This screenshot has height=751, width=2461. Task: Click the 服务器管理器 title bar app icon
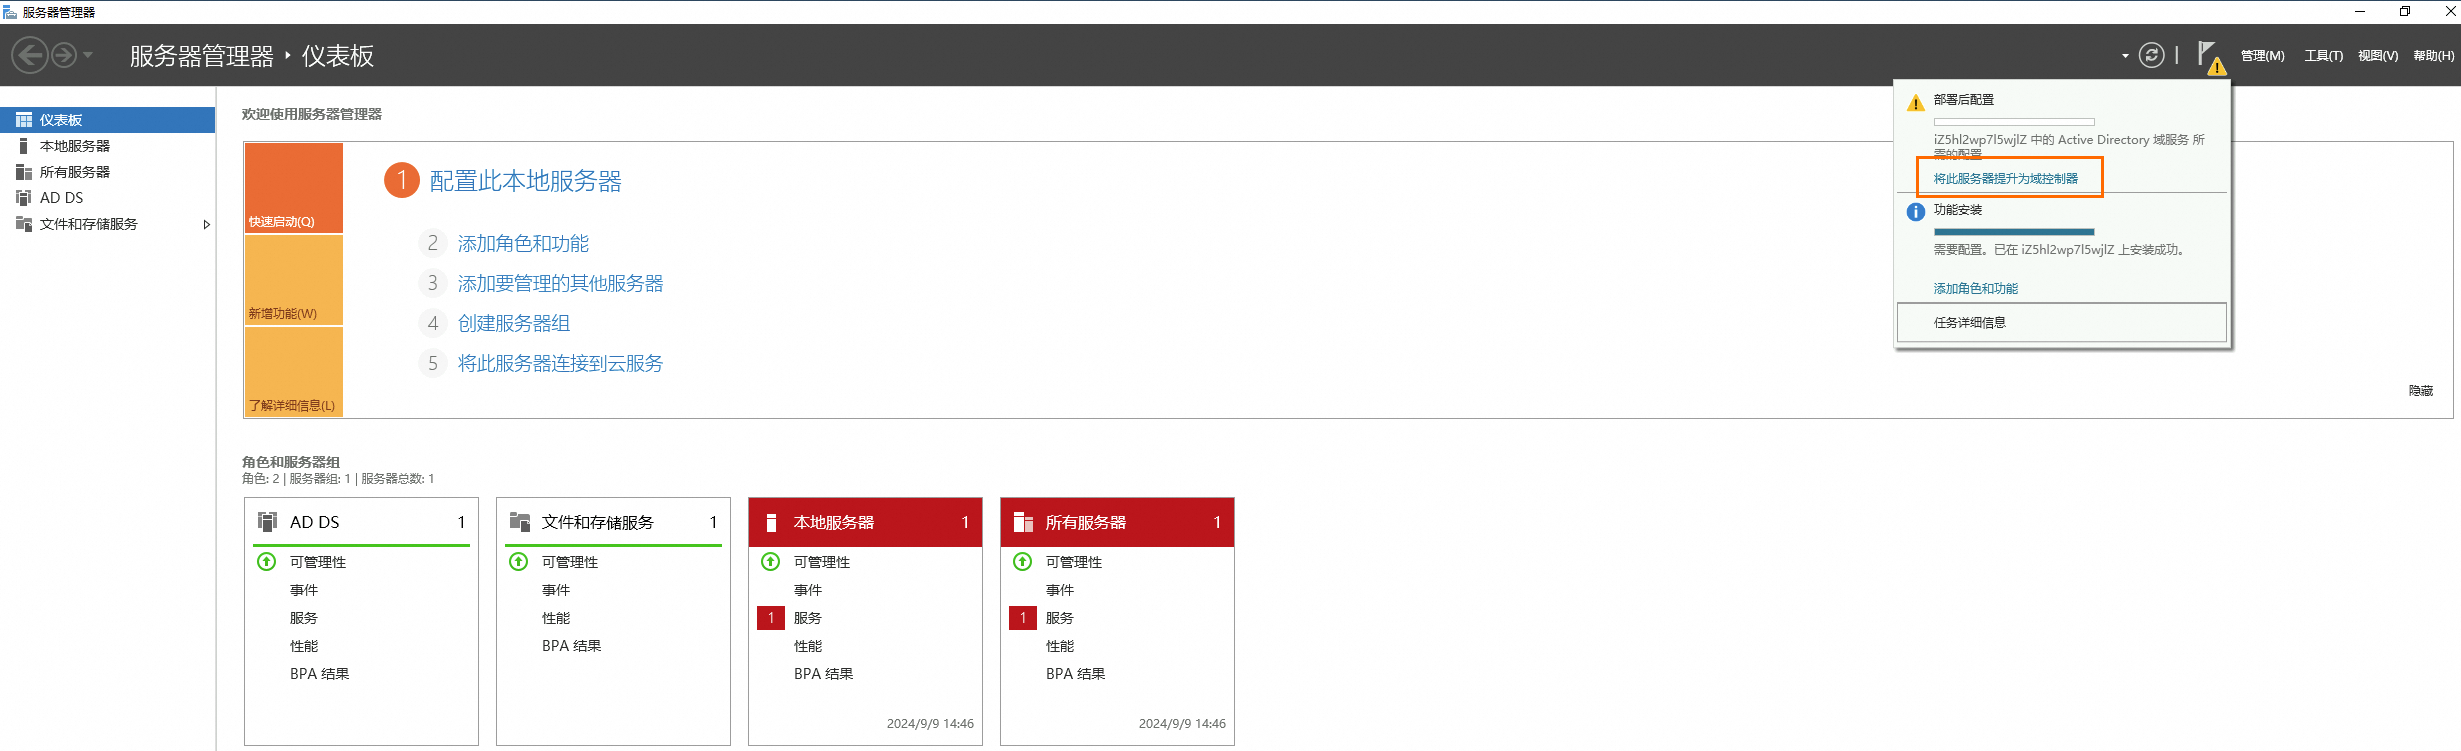coord(10,12)
